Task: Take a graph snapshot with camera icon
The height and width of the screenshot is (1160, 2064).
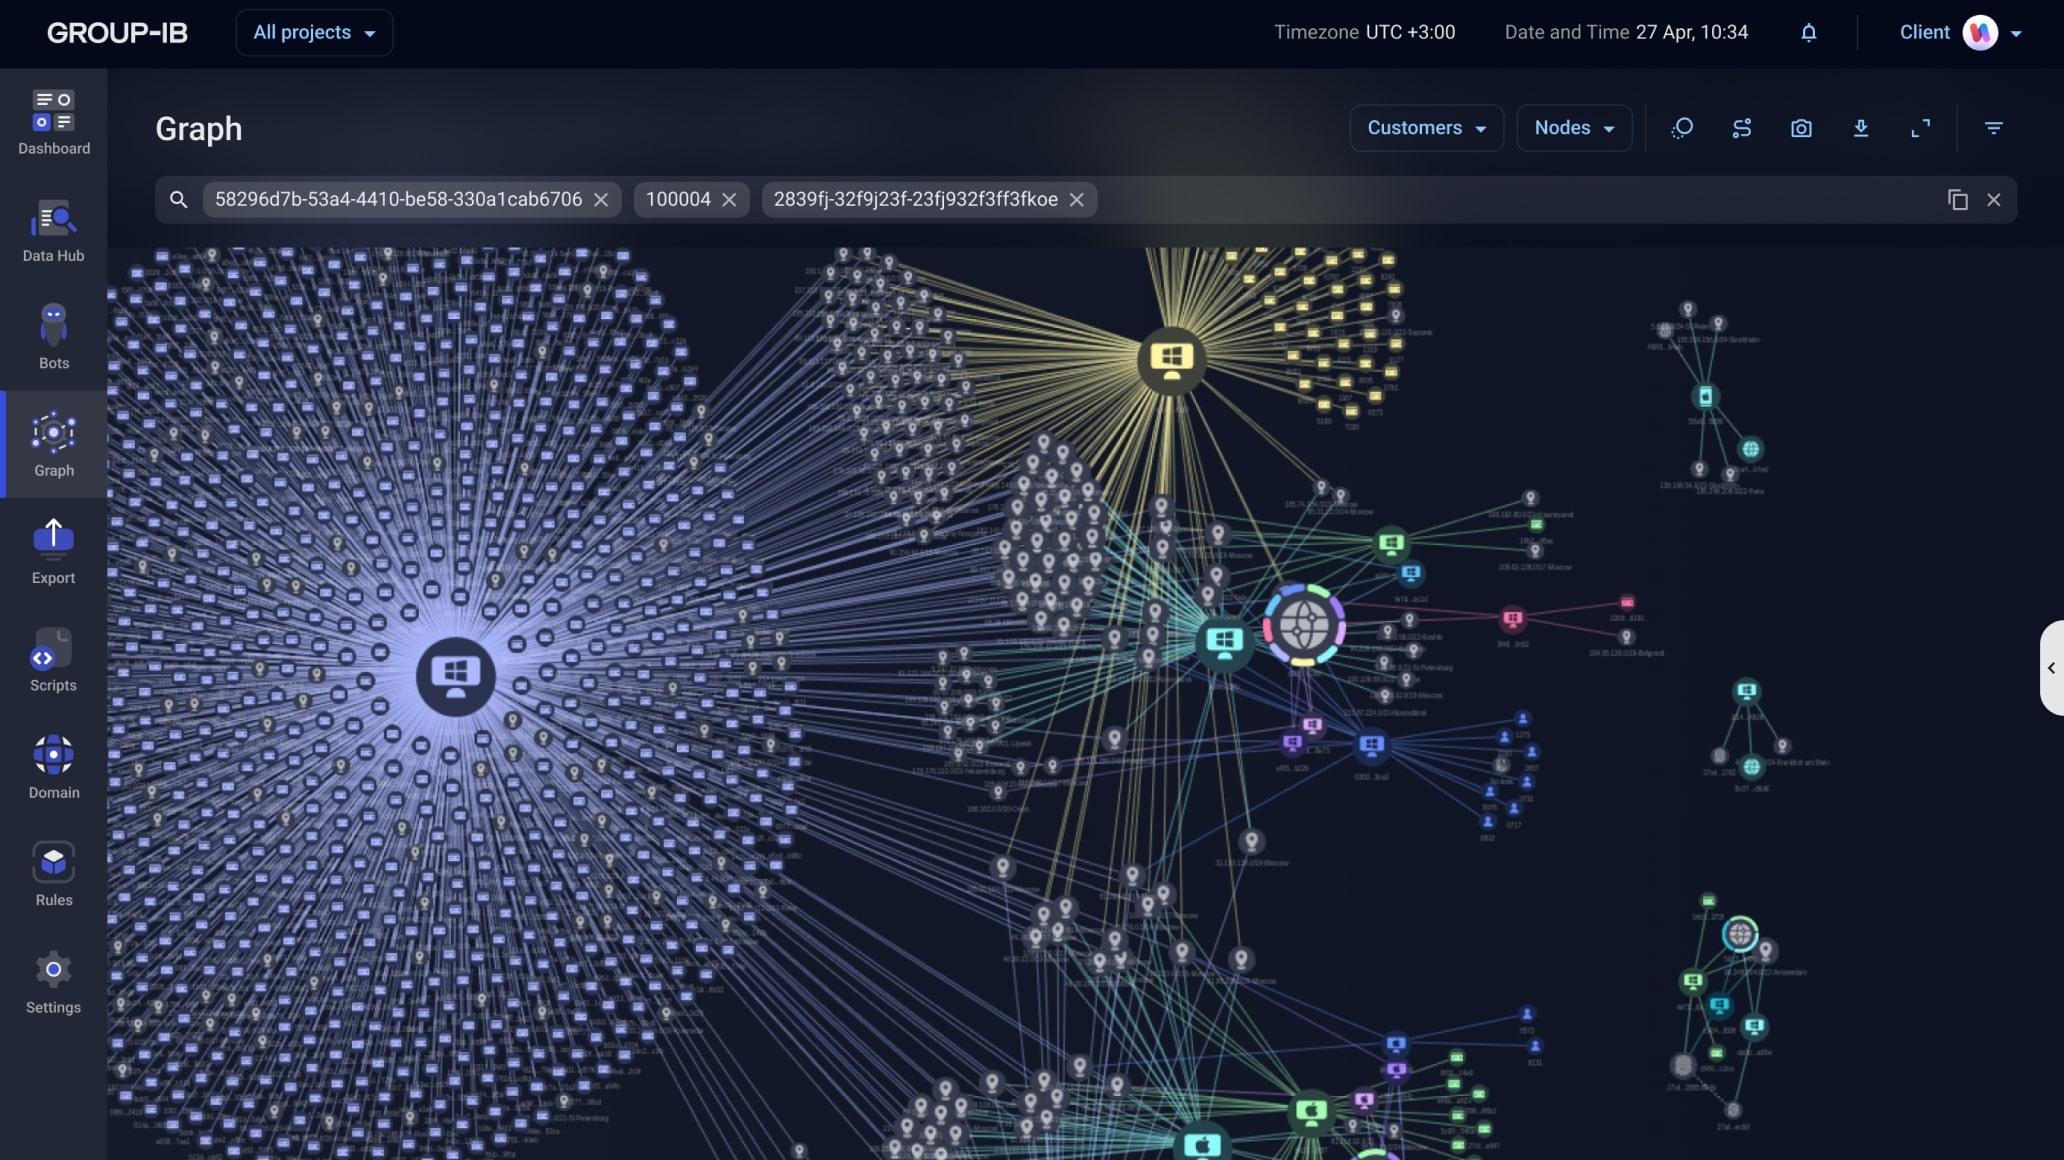Action: 1801,128
